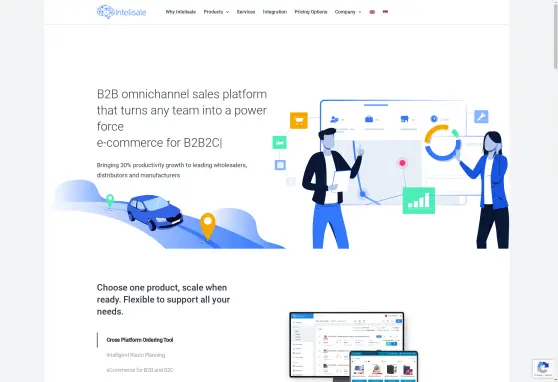Click the orange map pin on the road
Viewport: 558px width, 382px height.
click(208, 226)
